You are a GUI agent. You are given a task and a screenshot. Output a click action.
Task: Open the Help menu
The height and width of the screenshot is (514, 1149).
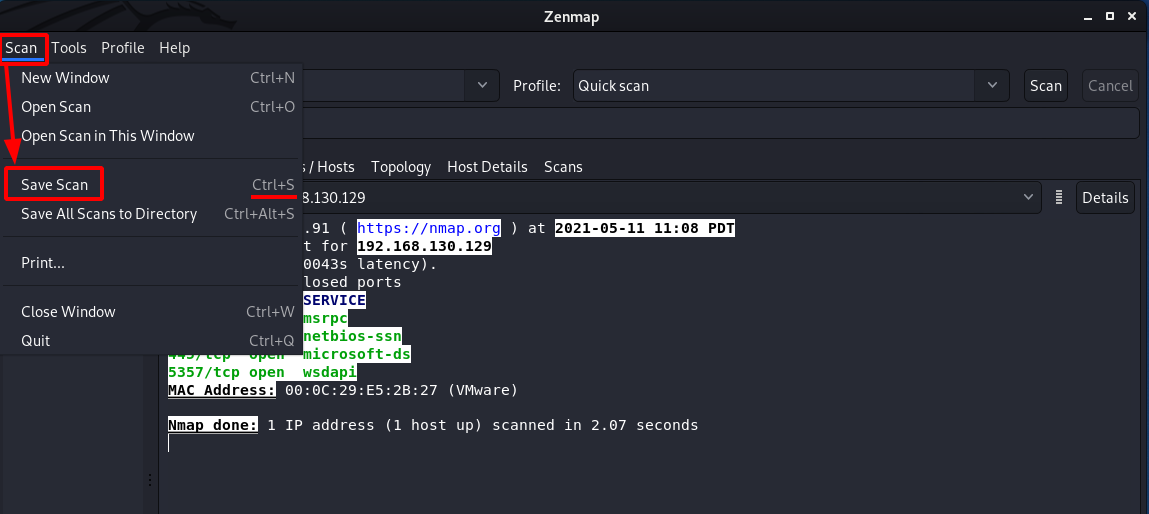pos(174,48)
